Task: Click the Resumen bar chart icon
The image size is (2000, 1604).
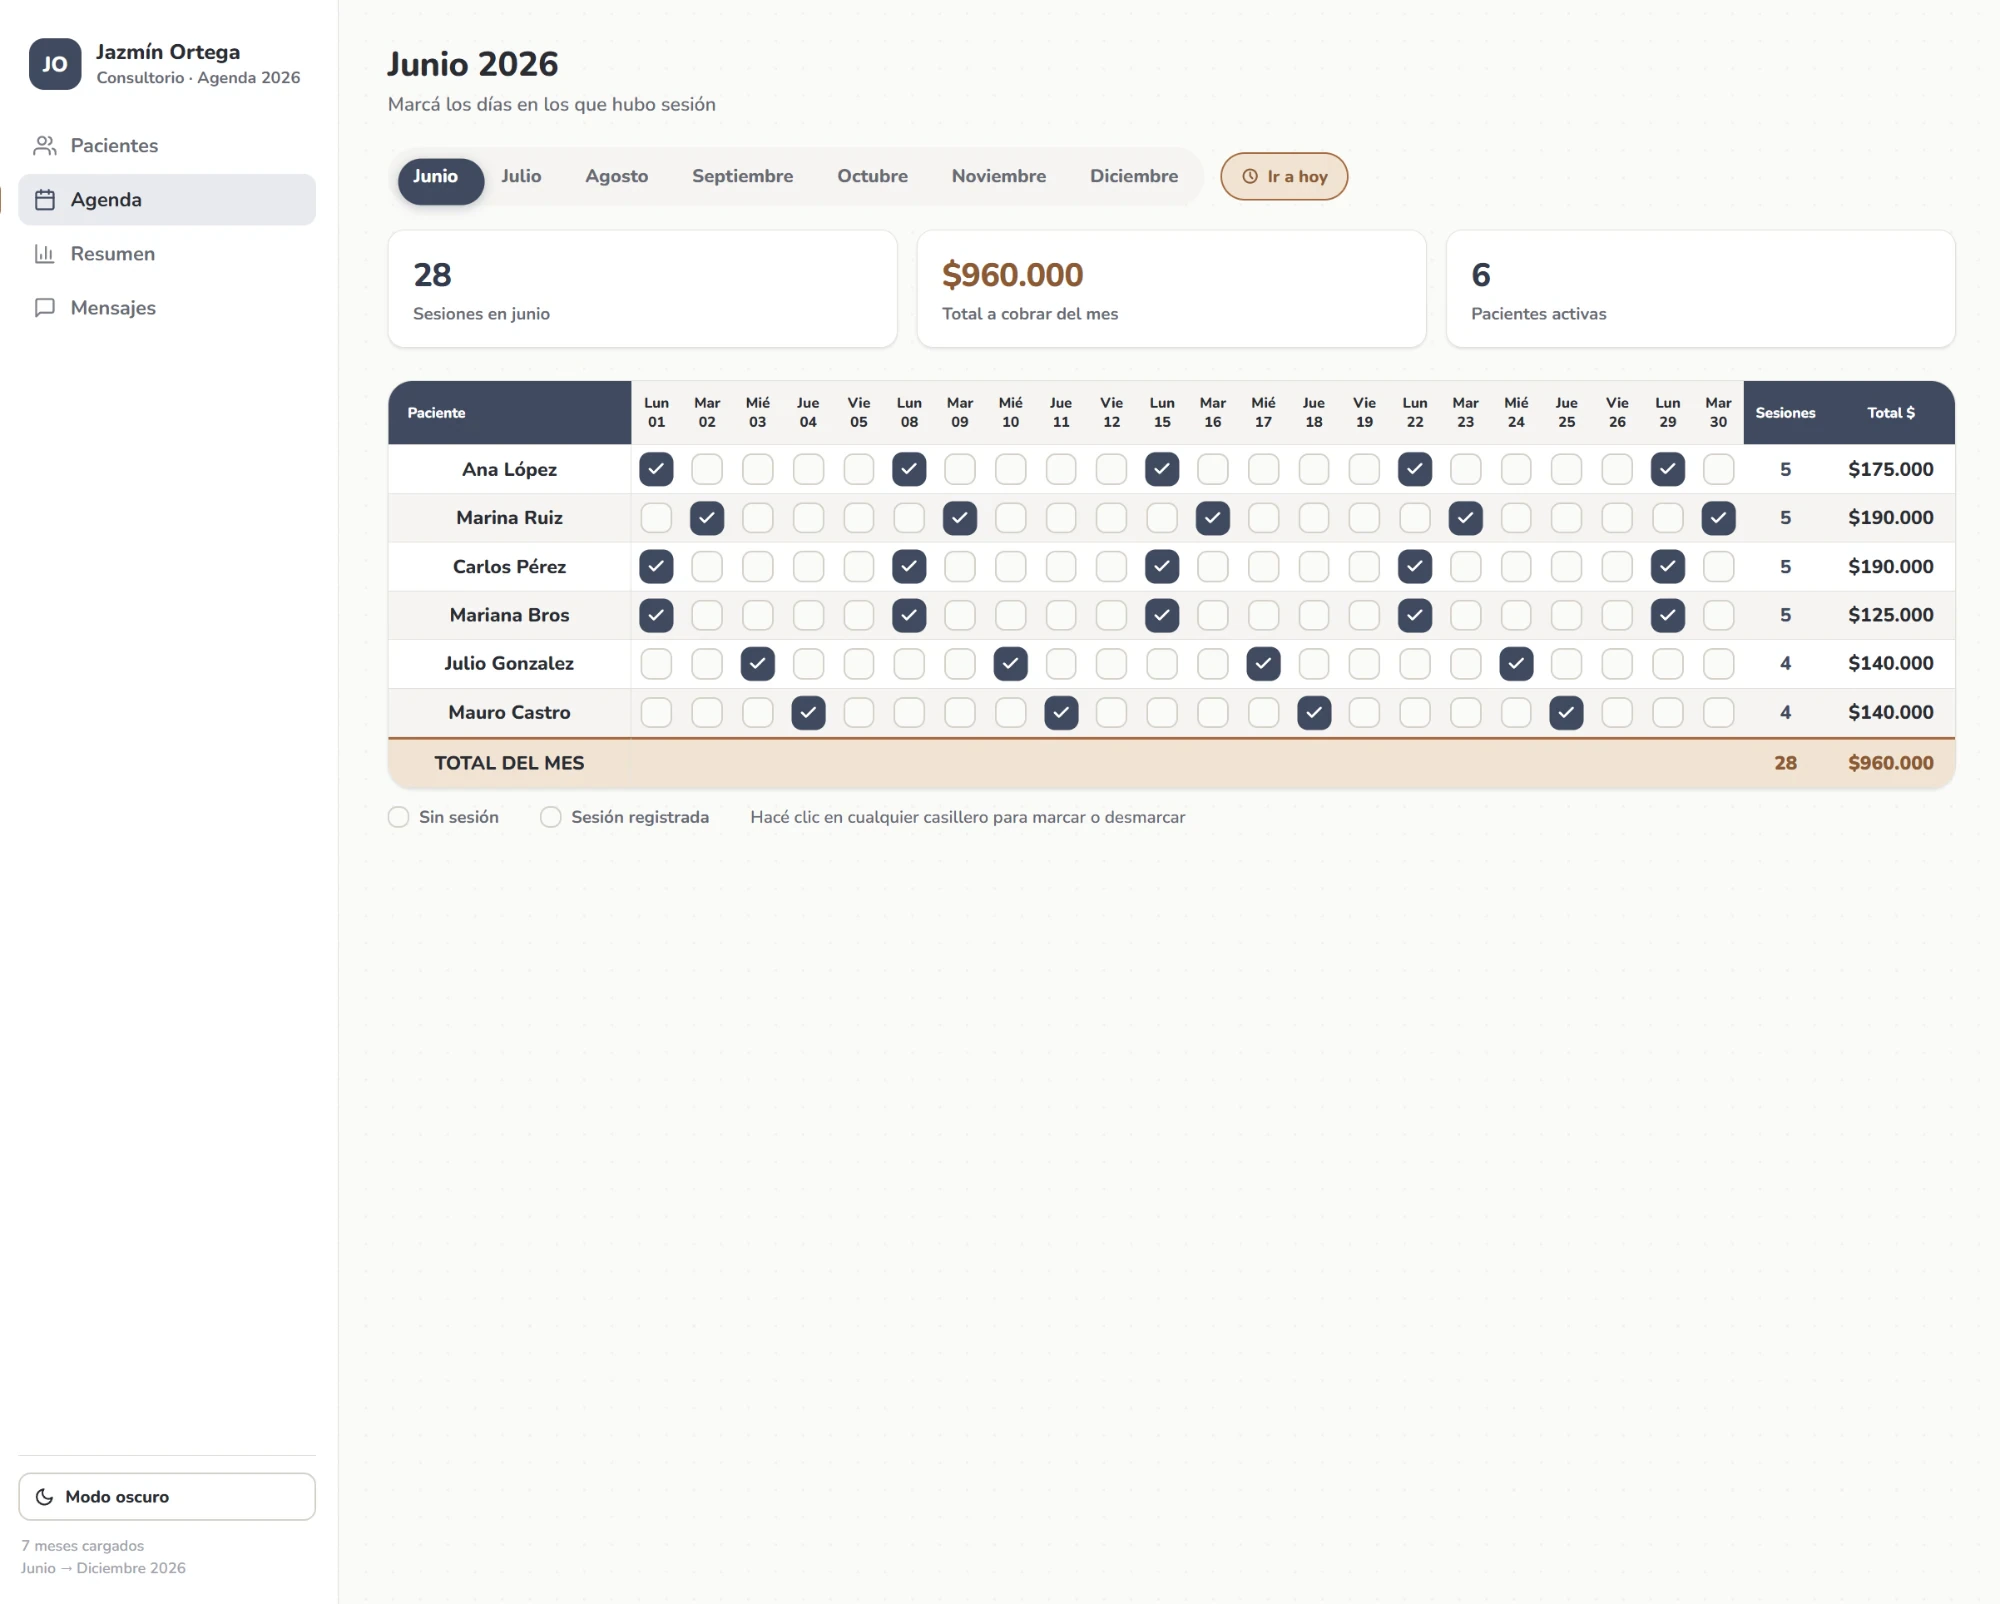Action: coord(45,254)
